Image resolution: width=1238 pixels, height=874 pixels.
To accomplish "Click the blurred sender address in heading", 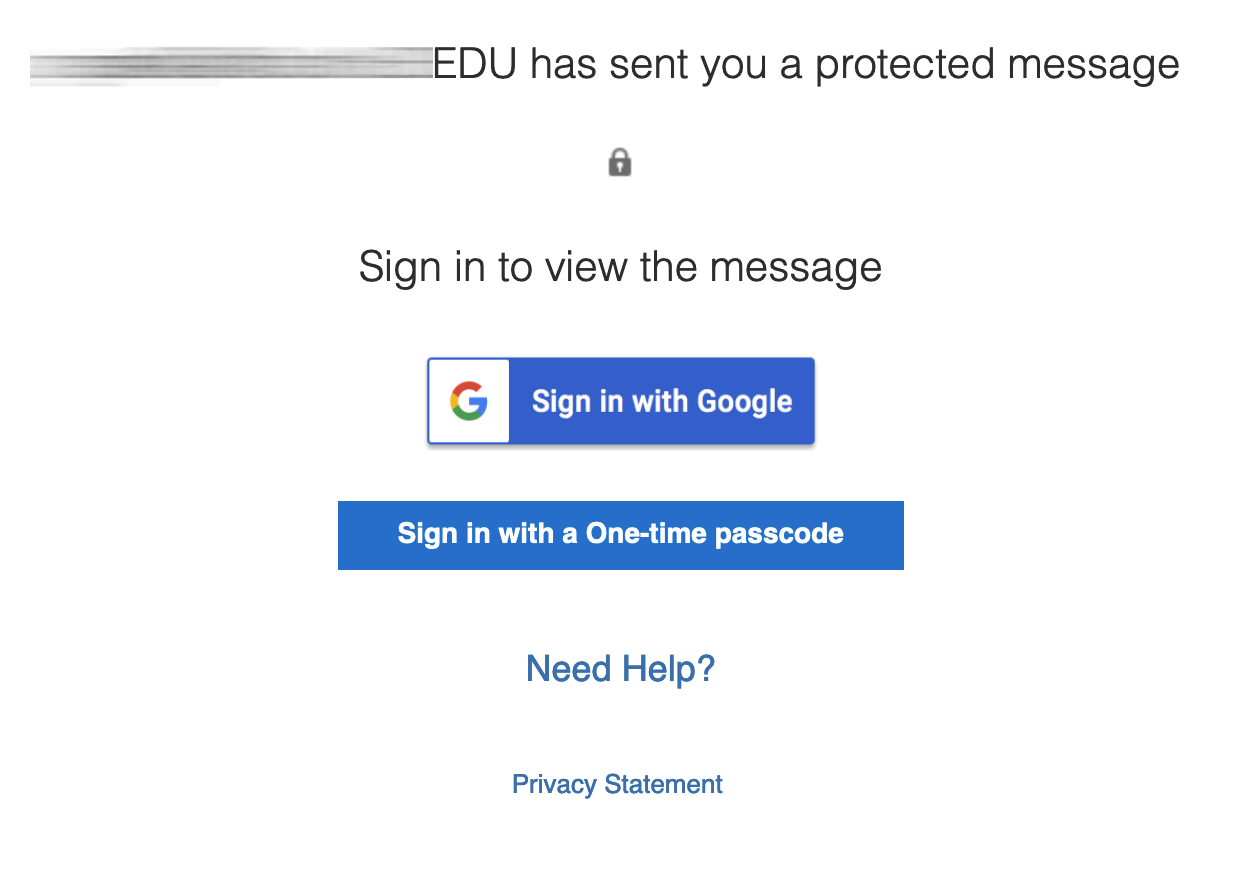I will tap(231, 65).
